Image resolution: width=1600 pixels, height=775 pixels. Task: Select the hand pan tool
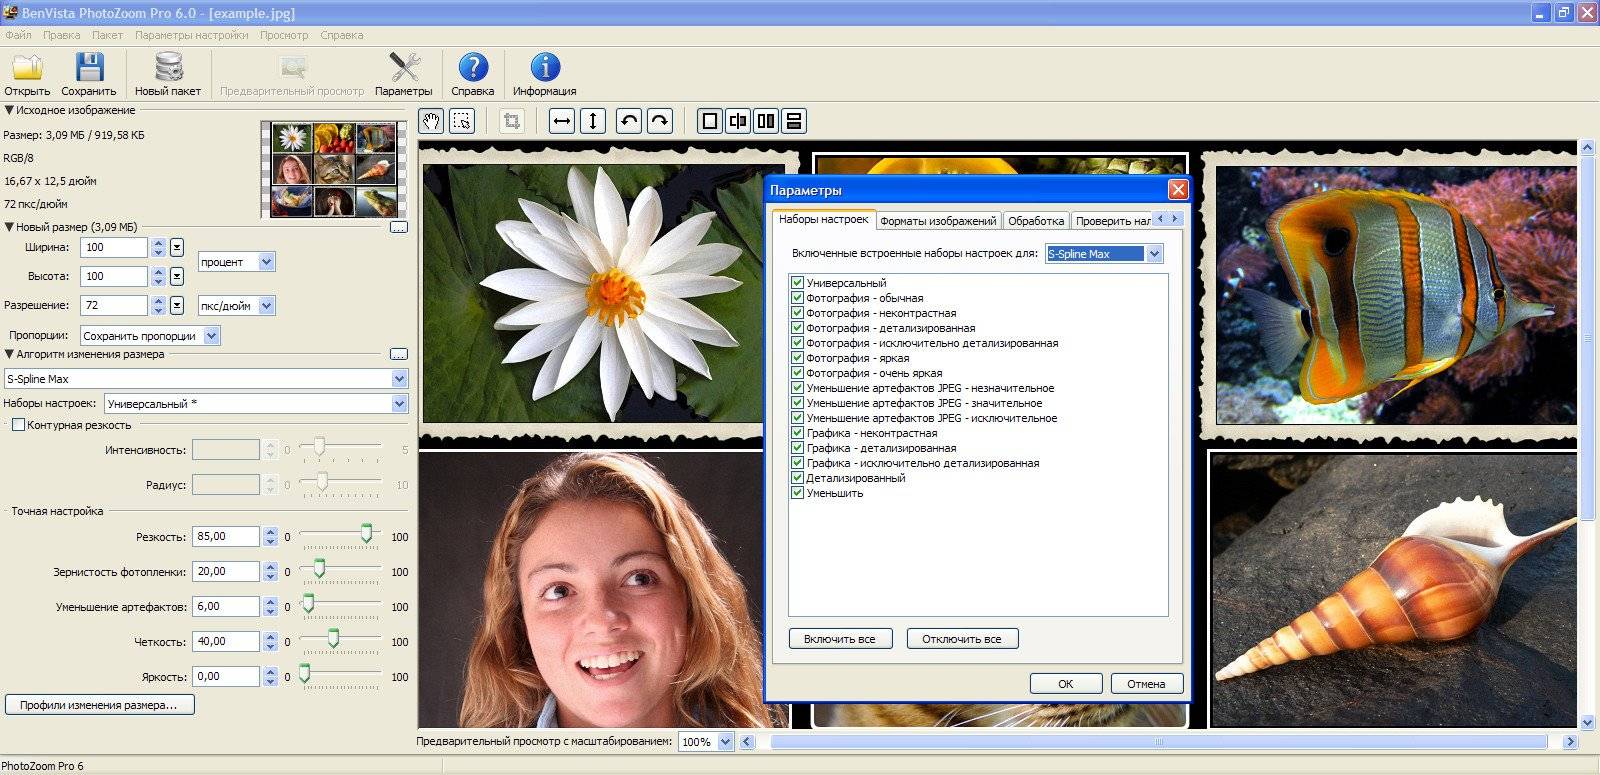431,121
